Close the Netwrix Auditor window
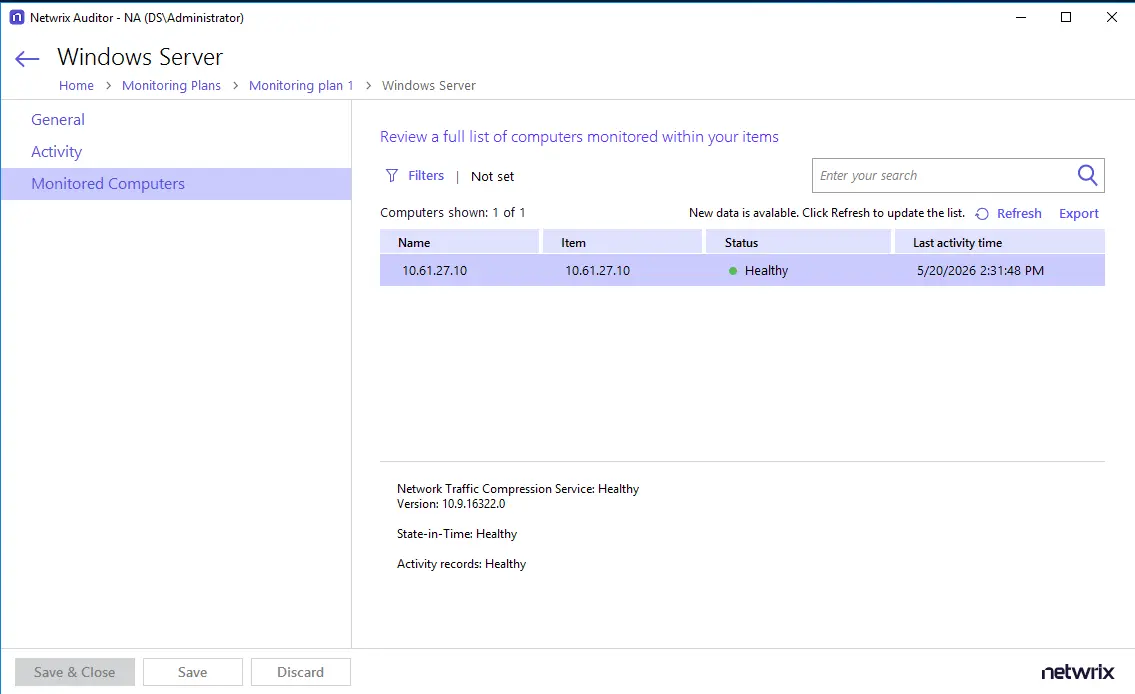 [1112, 17]
